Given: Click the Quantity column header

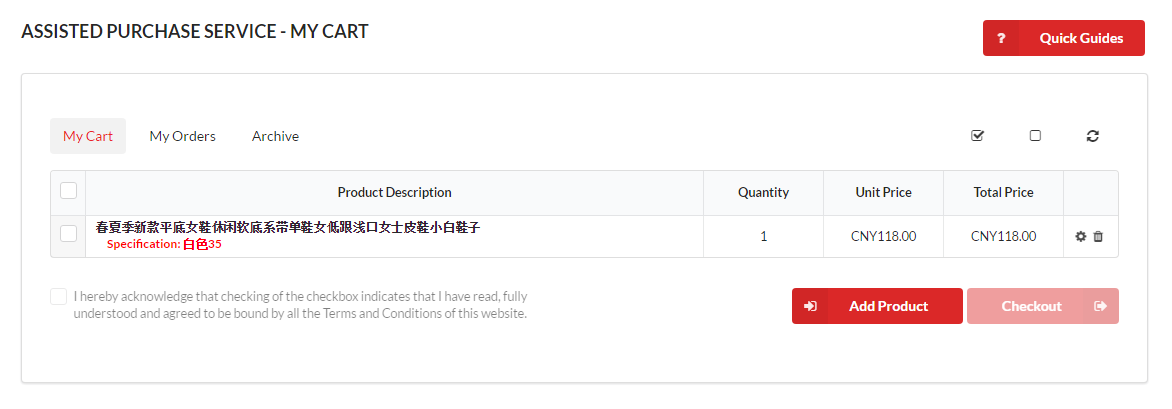Looking at the screenshot, I should click(x=763, y=192).
